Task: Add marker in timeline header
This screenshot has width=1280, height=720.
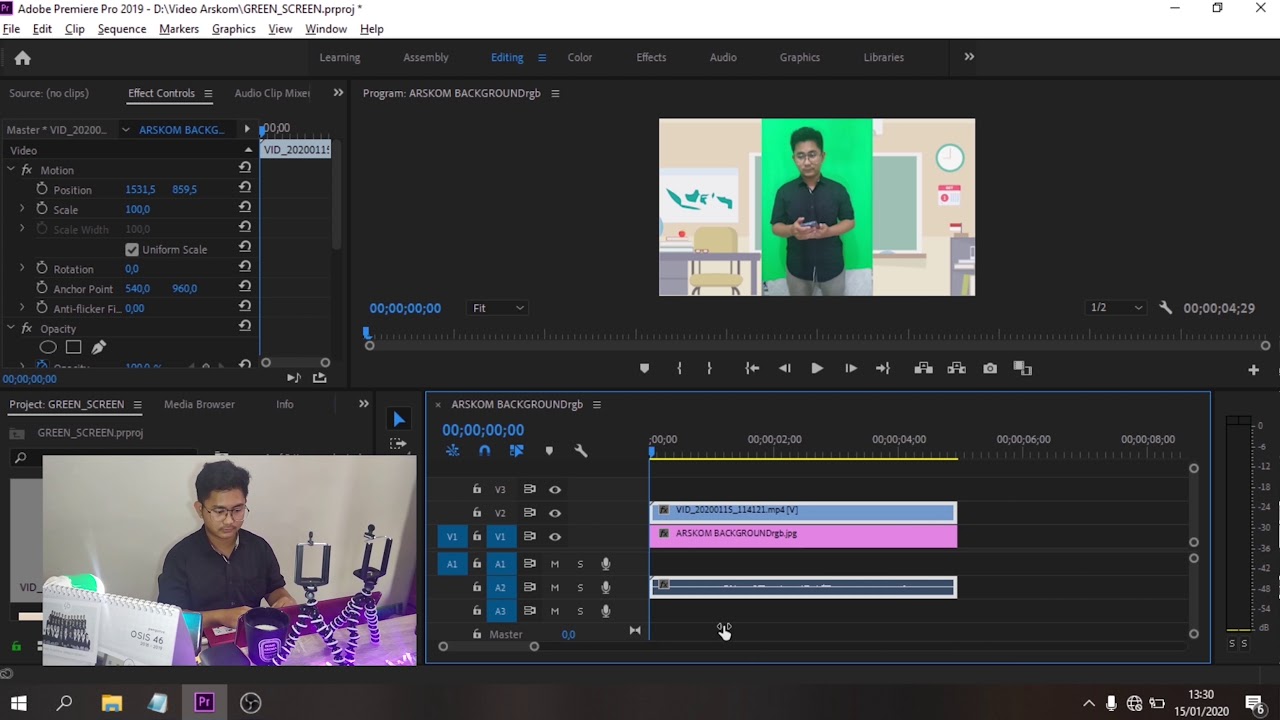Action: [x=549, y=451]
